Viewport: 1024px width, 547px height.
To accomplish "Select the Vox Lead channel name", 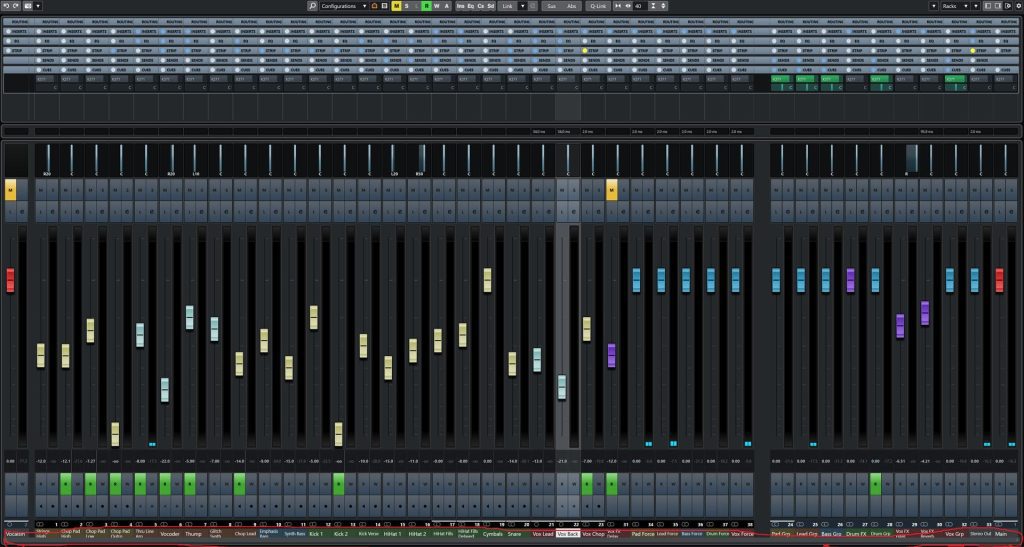I will (543, 534).
